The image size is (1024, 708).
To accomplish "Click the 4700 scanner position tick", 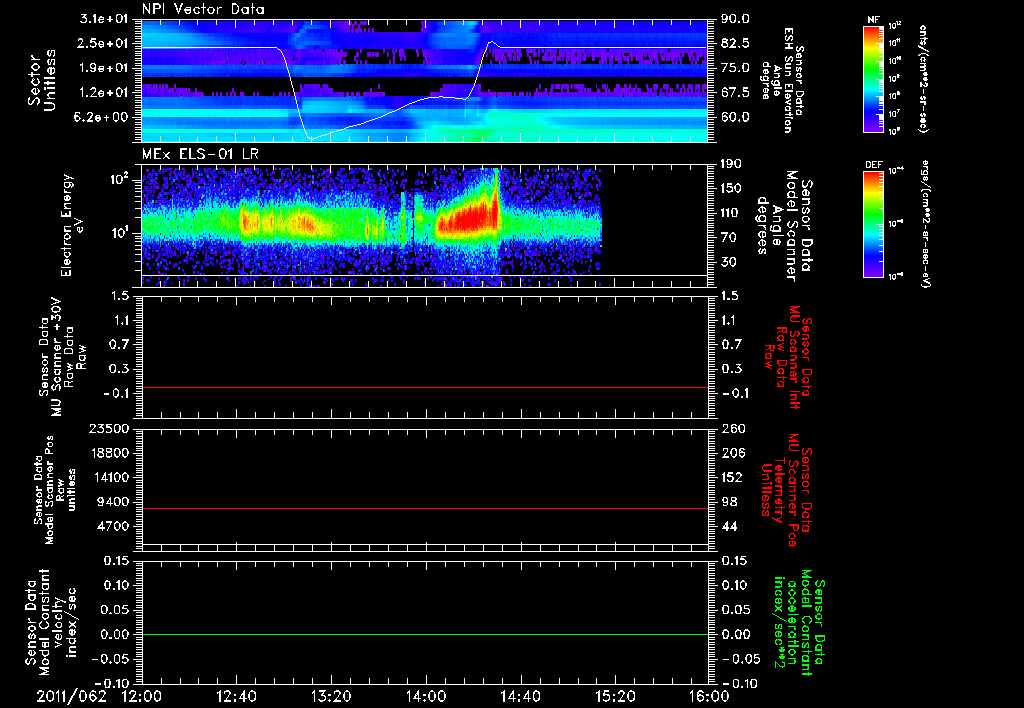I will pyautogui.click(x=114, y=526).
